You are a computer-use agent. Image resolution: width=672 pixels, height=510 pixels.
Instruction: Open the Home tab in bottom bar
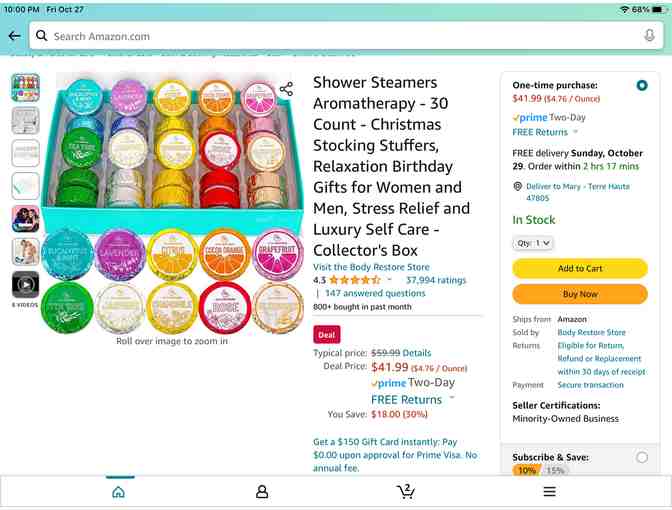[119, 492]
